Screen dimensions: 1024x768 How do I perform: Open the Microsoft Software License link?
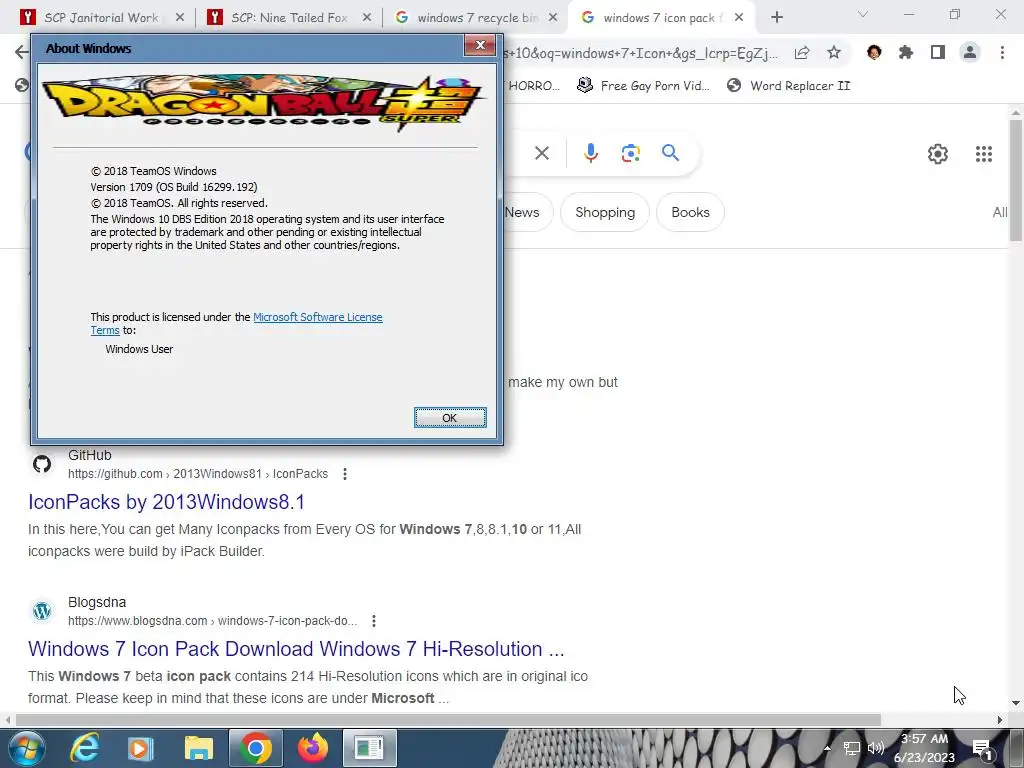317,317
